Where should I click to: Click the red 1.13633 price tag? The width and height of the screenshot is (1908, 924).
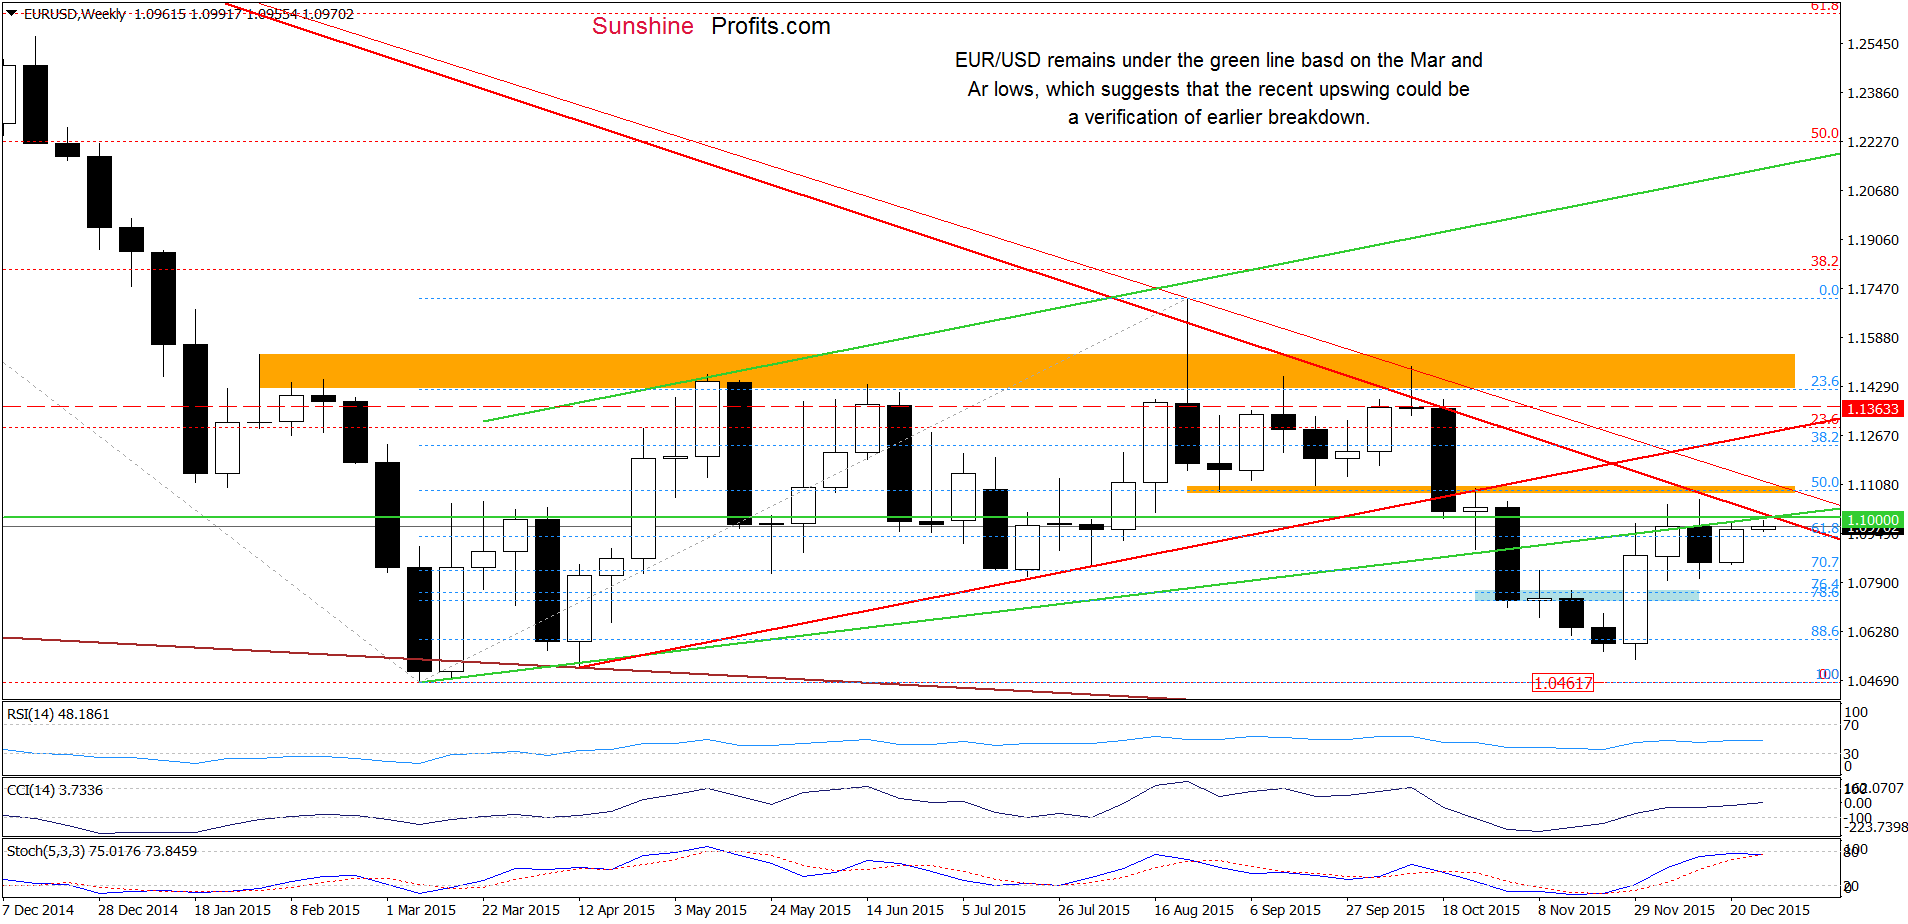1872,409
